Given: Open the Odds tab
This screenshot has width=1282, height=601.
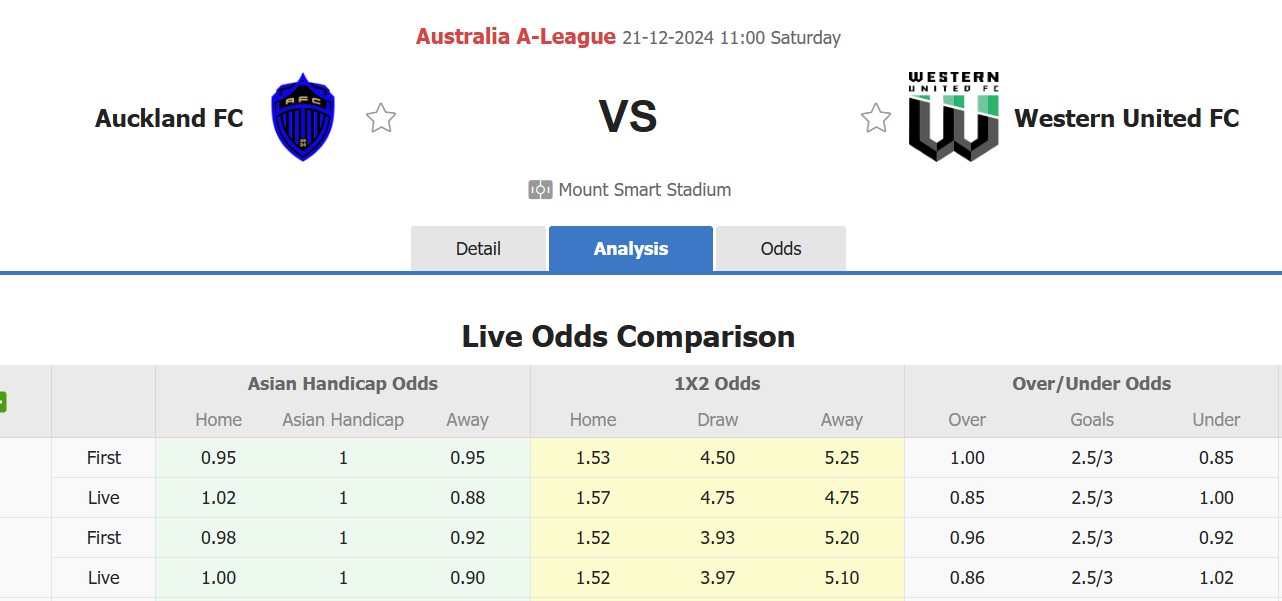Looking at the screenshot, I should 781,248.
